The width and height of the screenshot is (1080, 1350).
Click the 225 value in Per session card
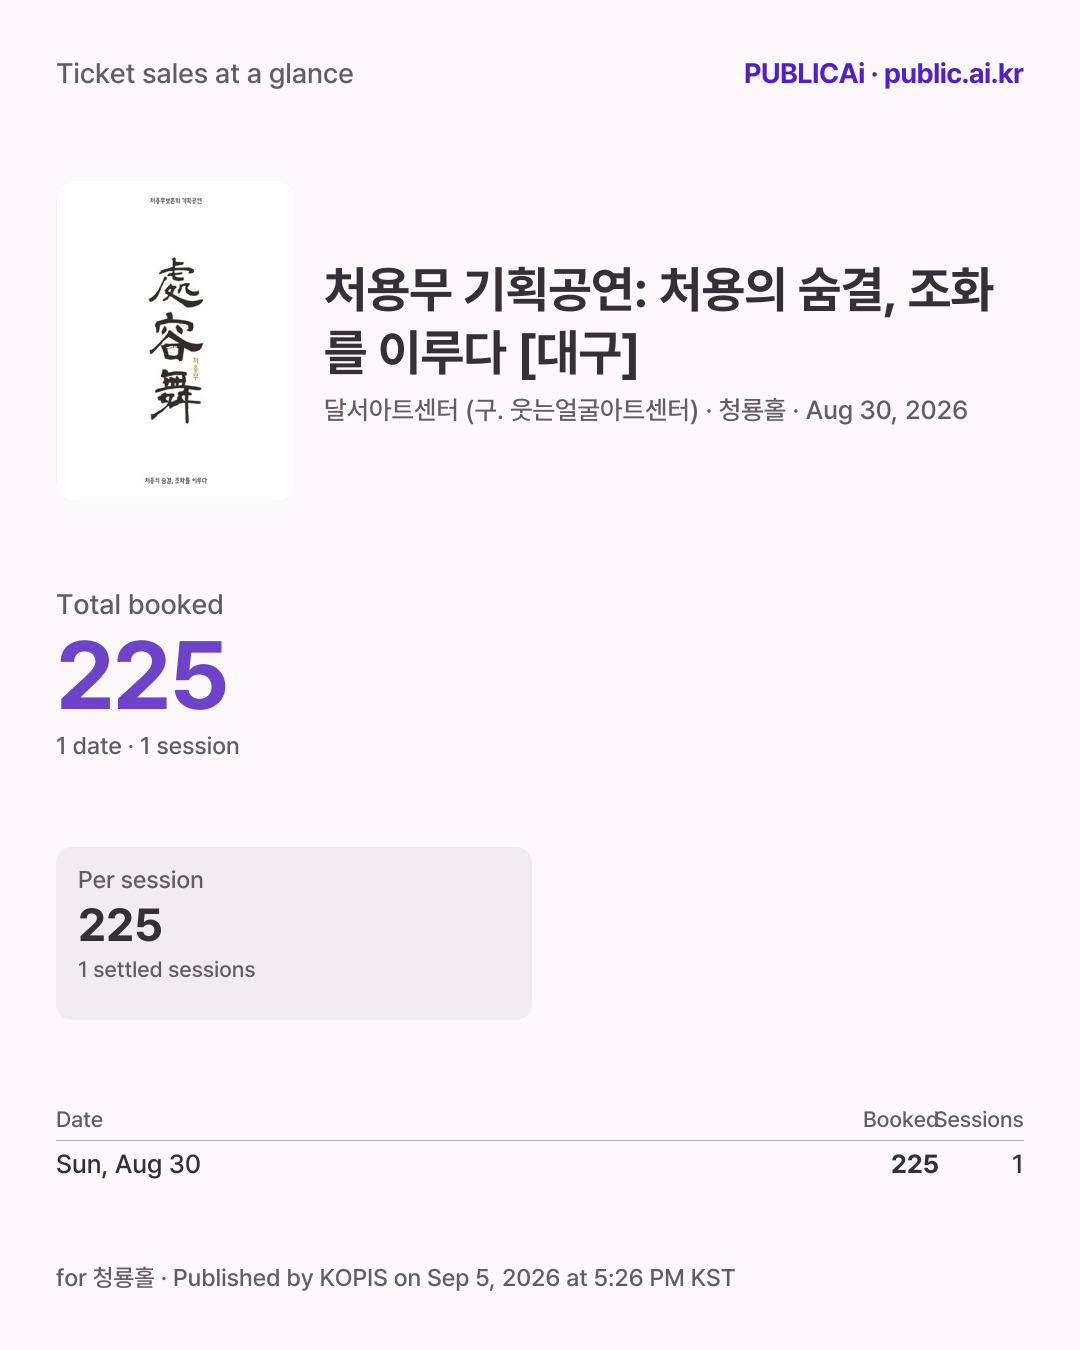(120, 925)
